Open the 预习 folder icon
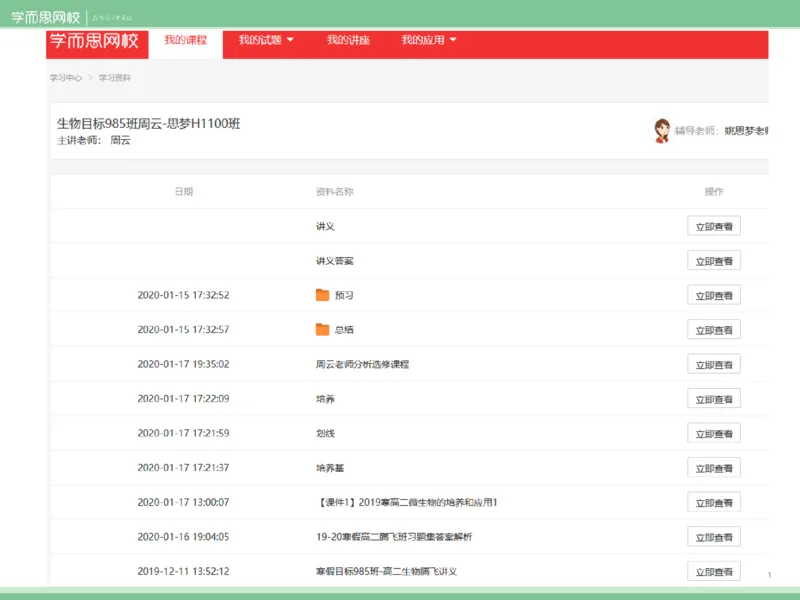 (322, 295)
